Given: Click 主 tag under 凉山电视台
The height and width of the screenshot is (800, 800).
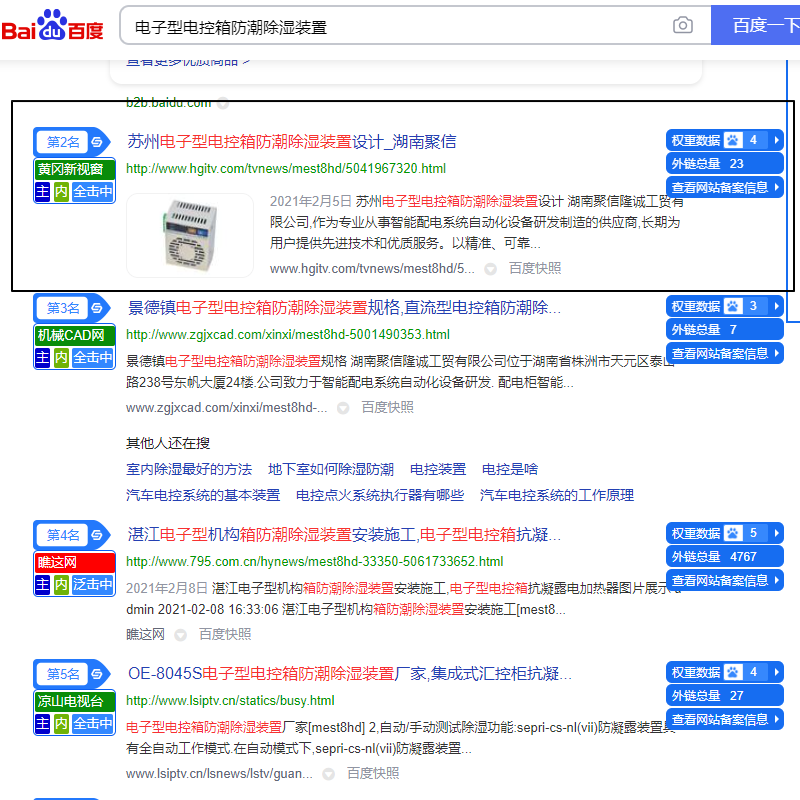Looking at the screenshot, I should [x=42, y=723].
